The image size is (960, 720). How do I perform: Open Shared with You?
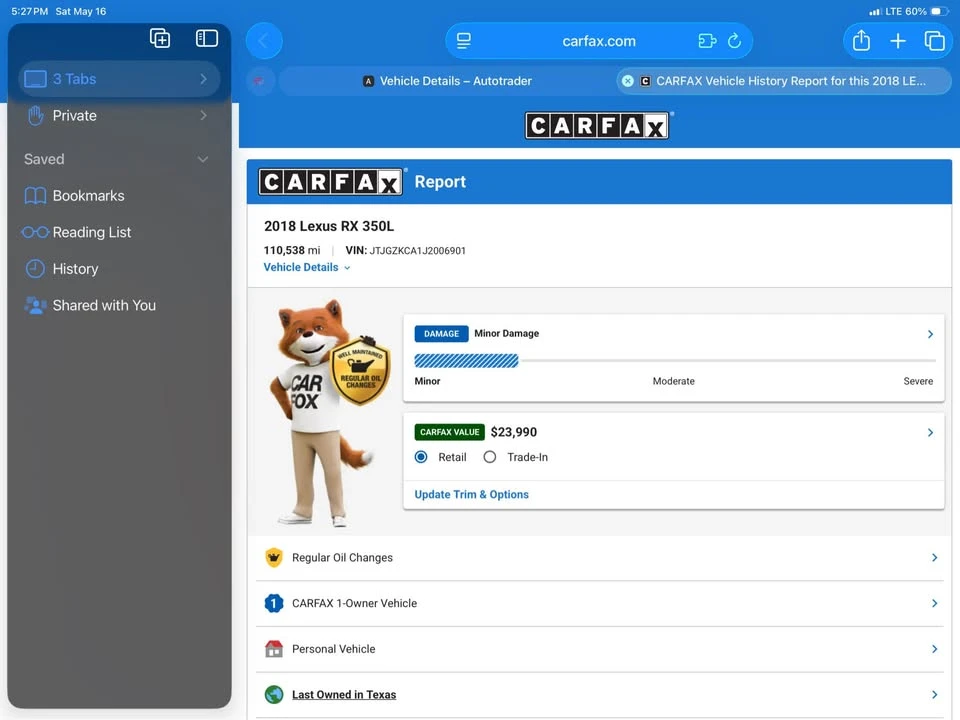tap(119, 306)
